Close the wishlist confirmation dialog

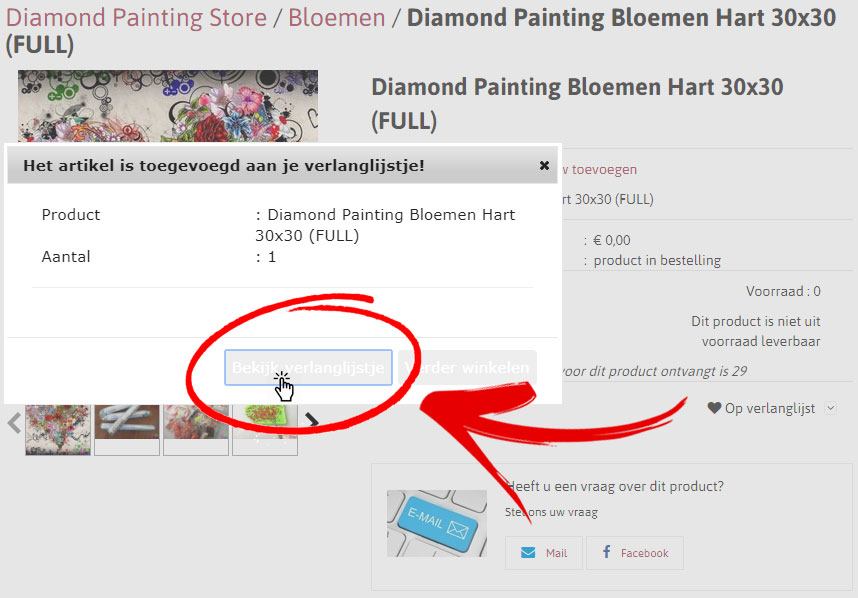tap(544, 165)
